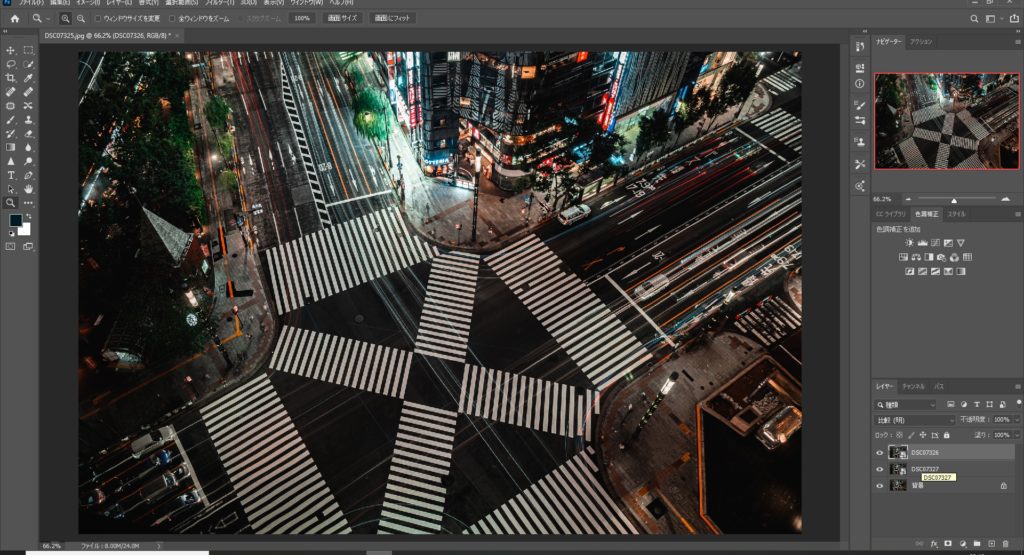Toggle lock transparent pixels icon
Image resolution: width=1024 pixels, height=555 pixels.
click(x=899, y=435)
